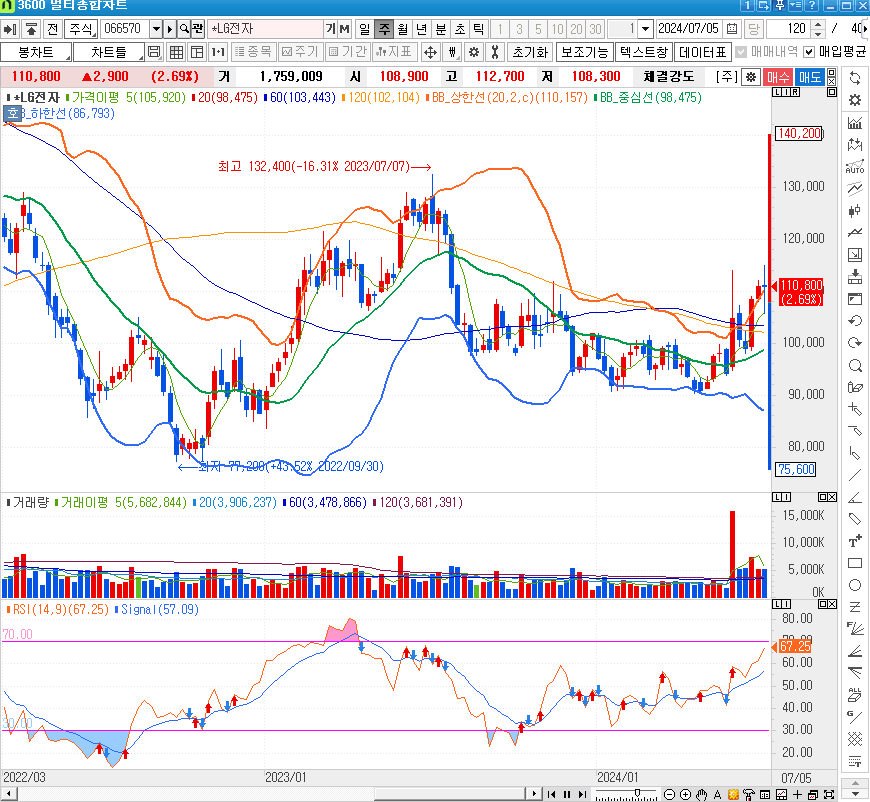The height and width of the screenshot is (802, 870).
Task: Expand the 차트틀 template dropdown
Action: point(109,52)
